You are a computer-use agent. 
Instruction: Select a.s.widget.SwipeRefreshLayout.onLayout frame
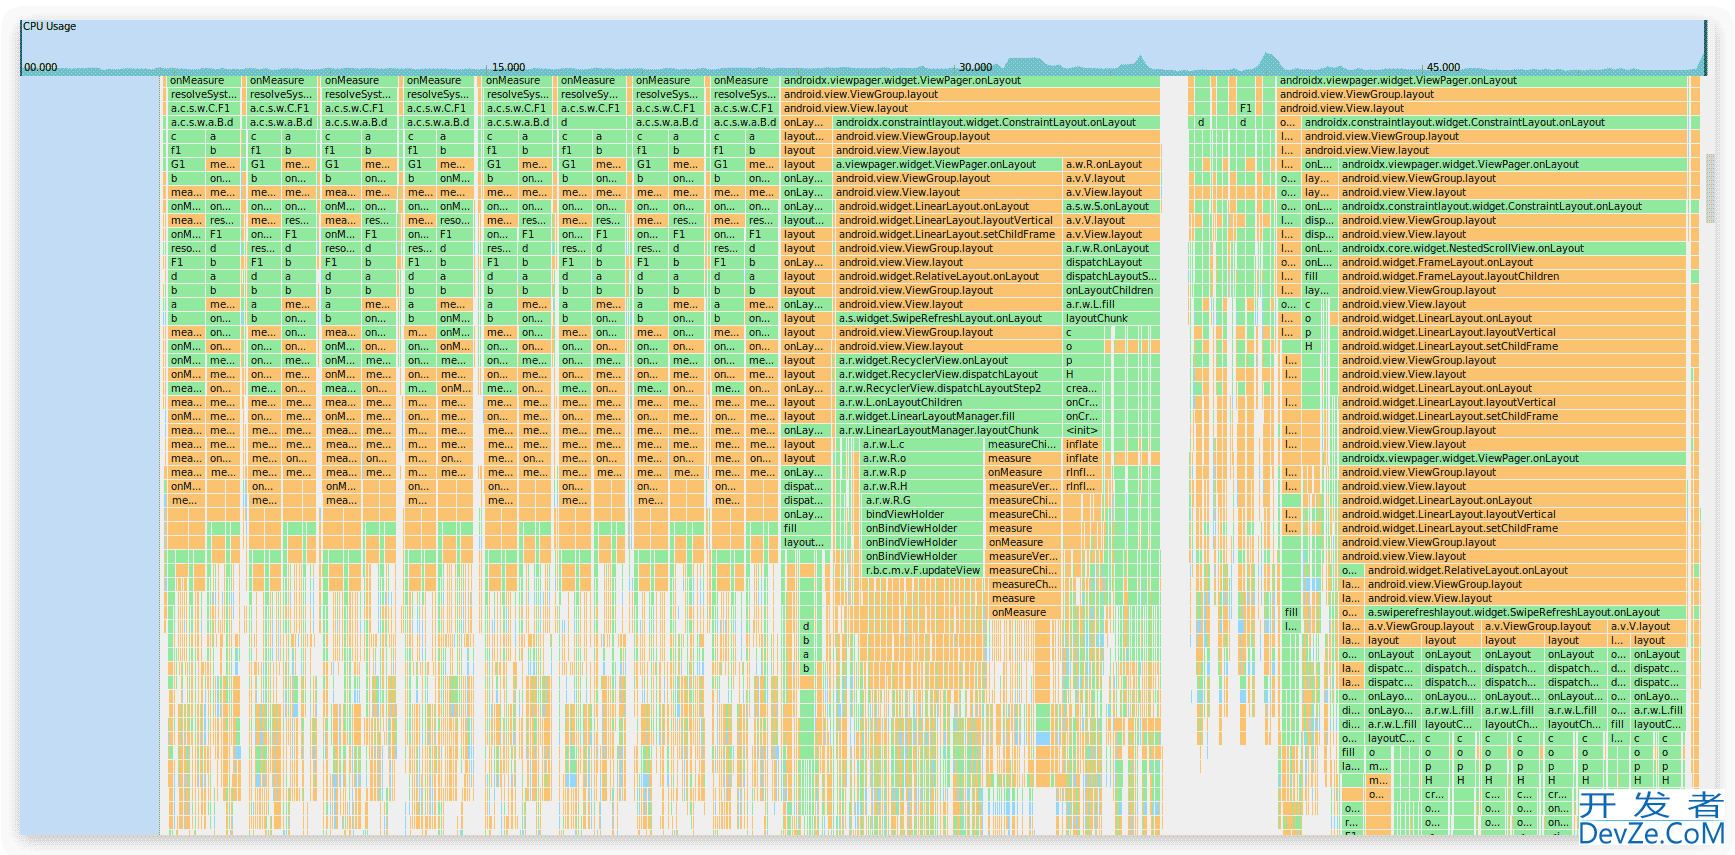[x=947, y=318]
